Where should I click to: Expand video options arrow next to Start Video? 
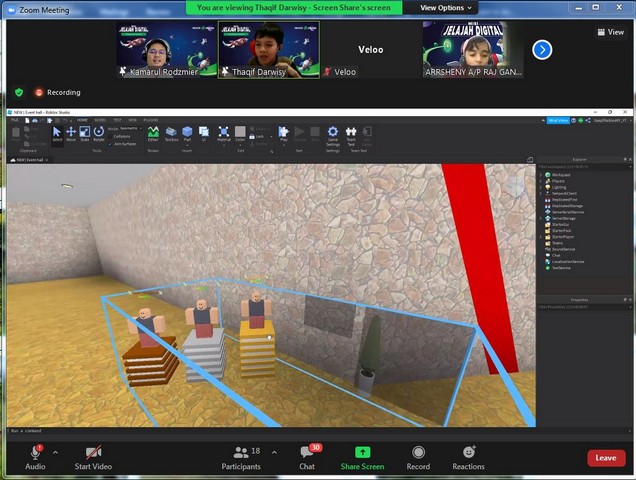point(126,453)
